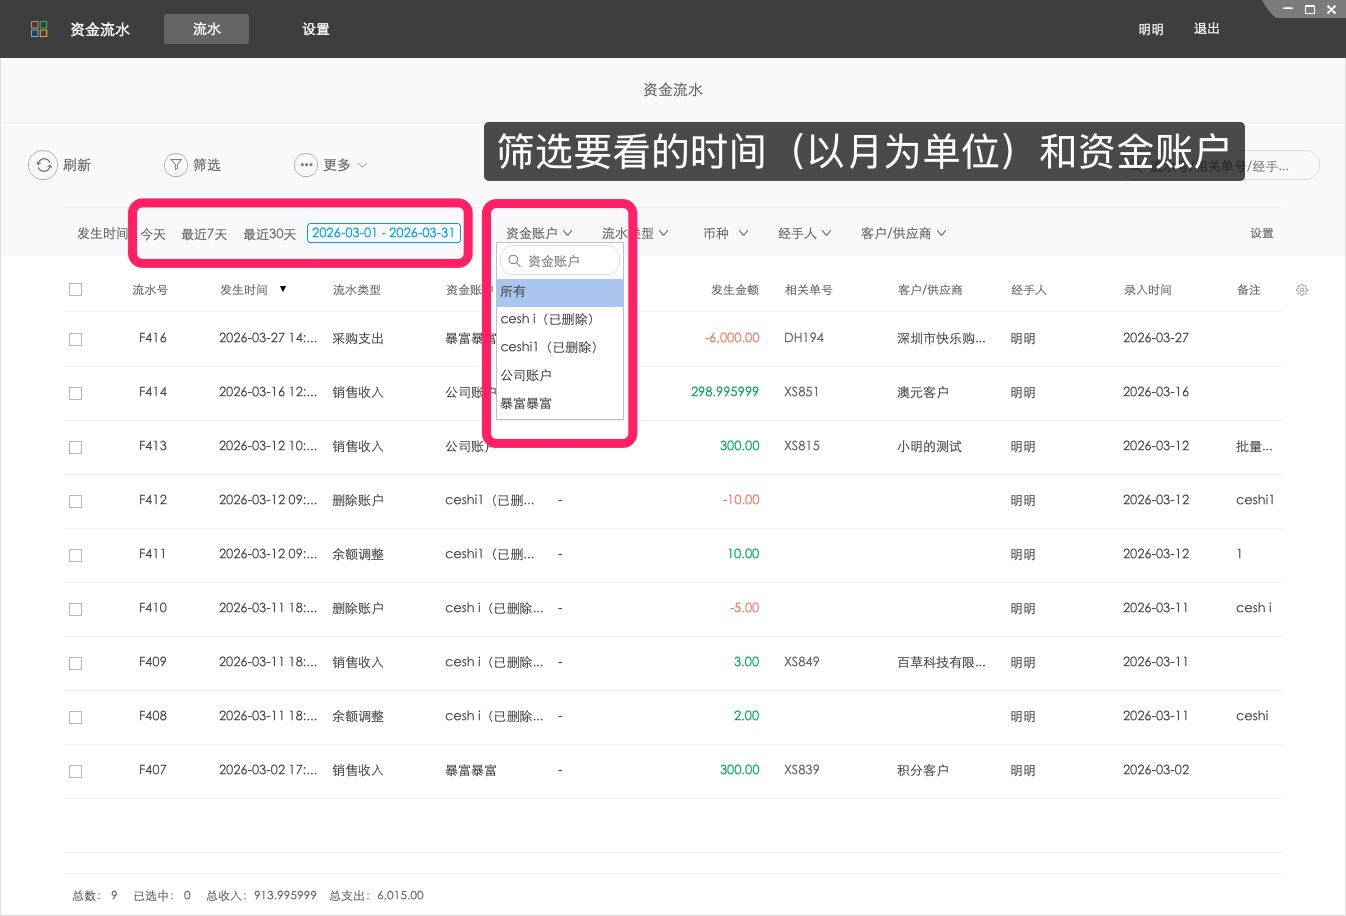
Task: Click the 今天 quick filter
Action: [x=153, y=234]
